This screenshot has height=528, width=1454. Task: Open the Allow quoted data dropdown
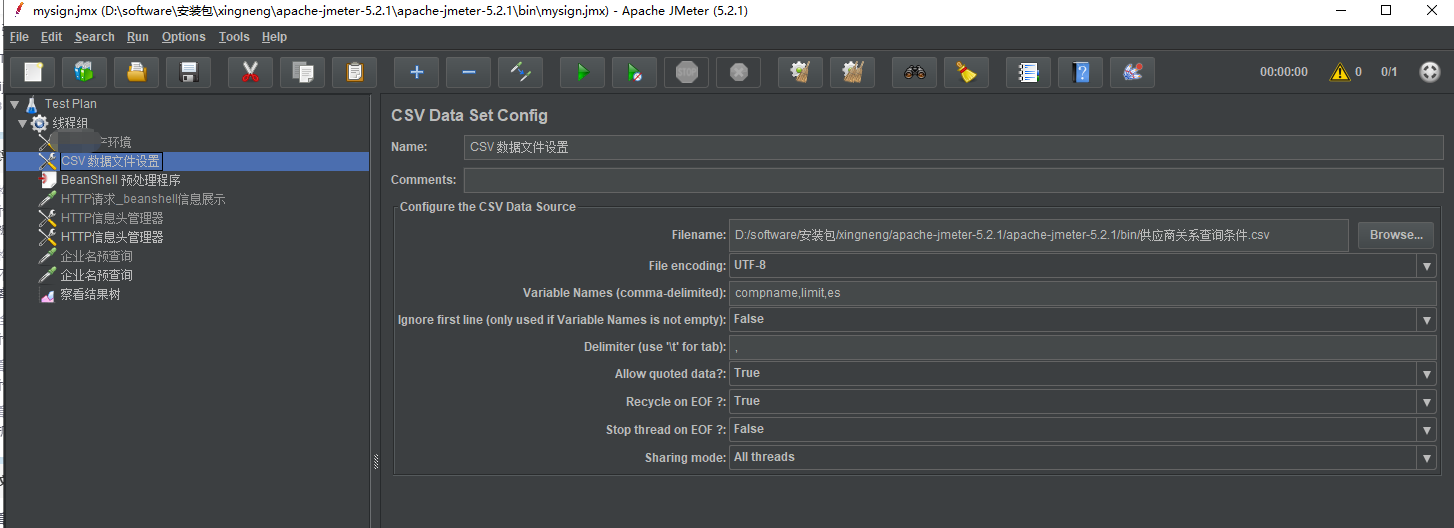click(x=1426, y=374)
